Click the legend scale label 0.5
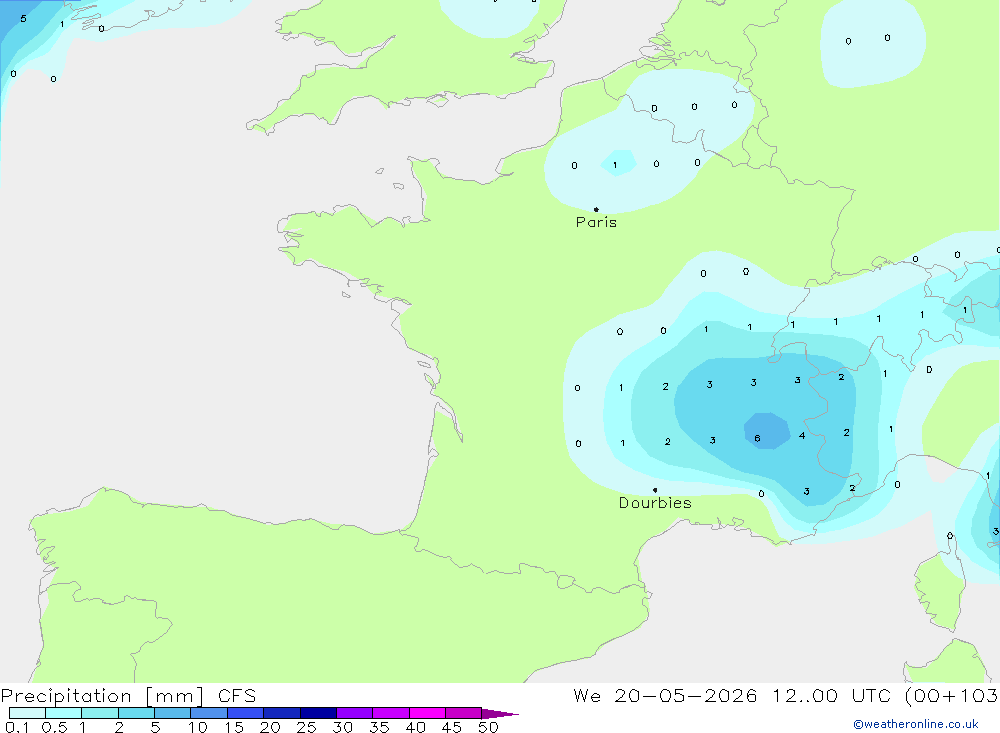This screenshot has height=733, width=1000. (x=54, y=727)
